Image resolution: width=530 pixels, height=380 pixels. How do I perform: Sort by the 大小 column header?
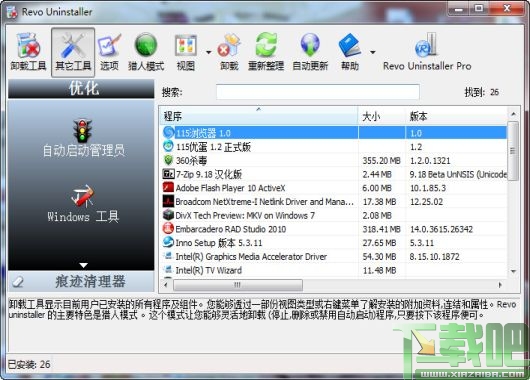[382, 117]
